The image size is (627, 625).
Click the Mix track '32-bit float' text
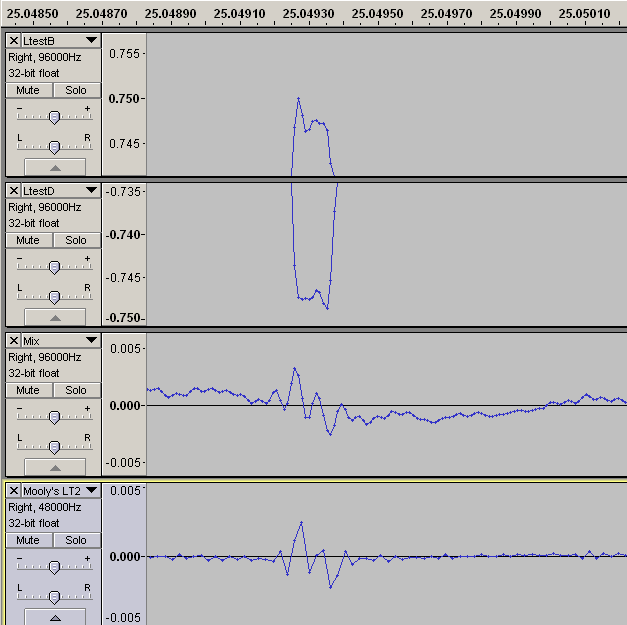coord(34,373)
